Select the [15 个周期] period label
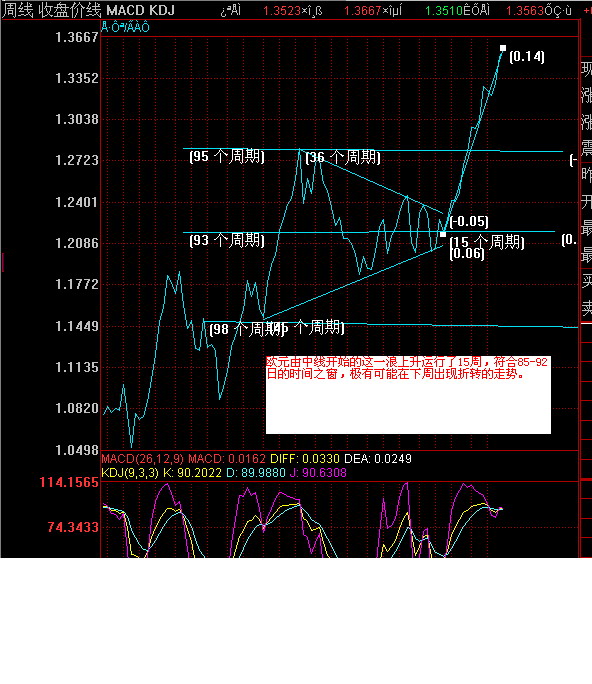The image size is (592, 684). 487,242
